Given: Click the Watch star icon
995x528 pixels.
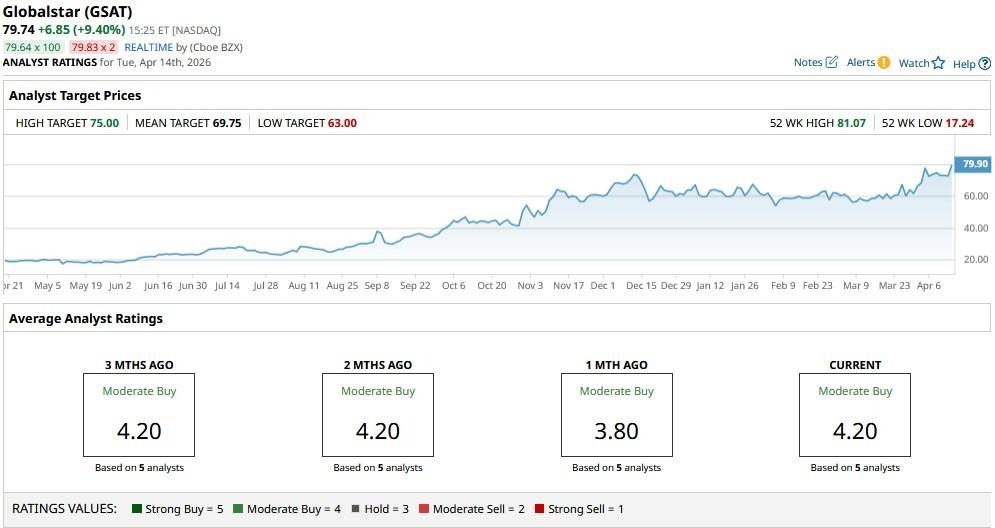Looking at the screenshot, I should click(x=939, y=63).
